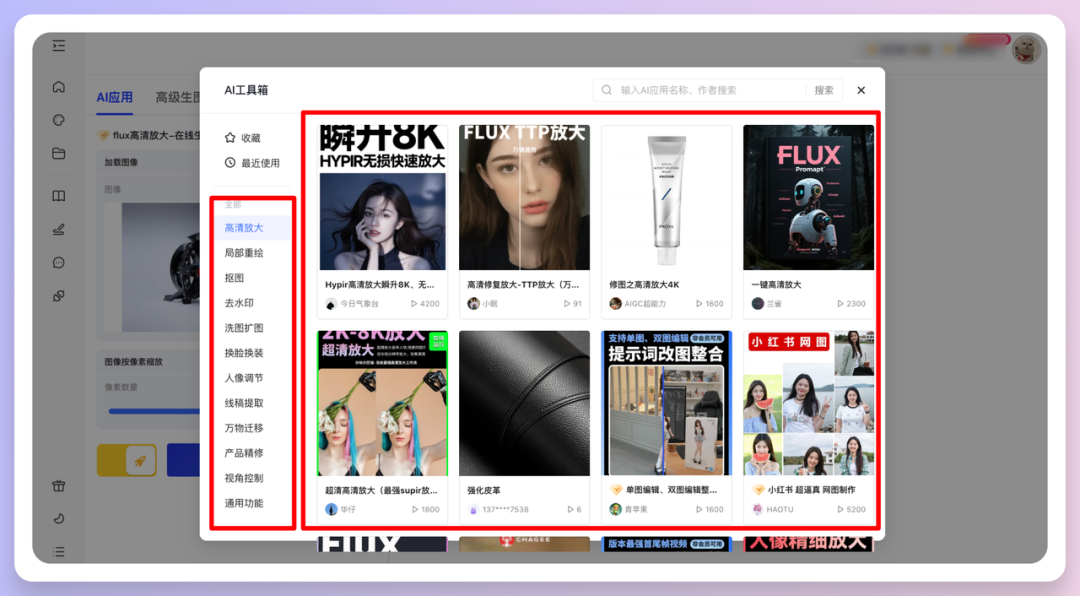The height and width of the screenshot is (596, 1080).
Task: Open the 通用功能 category
Action: coord(244,503)
